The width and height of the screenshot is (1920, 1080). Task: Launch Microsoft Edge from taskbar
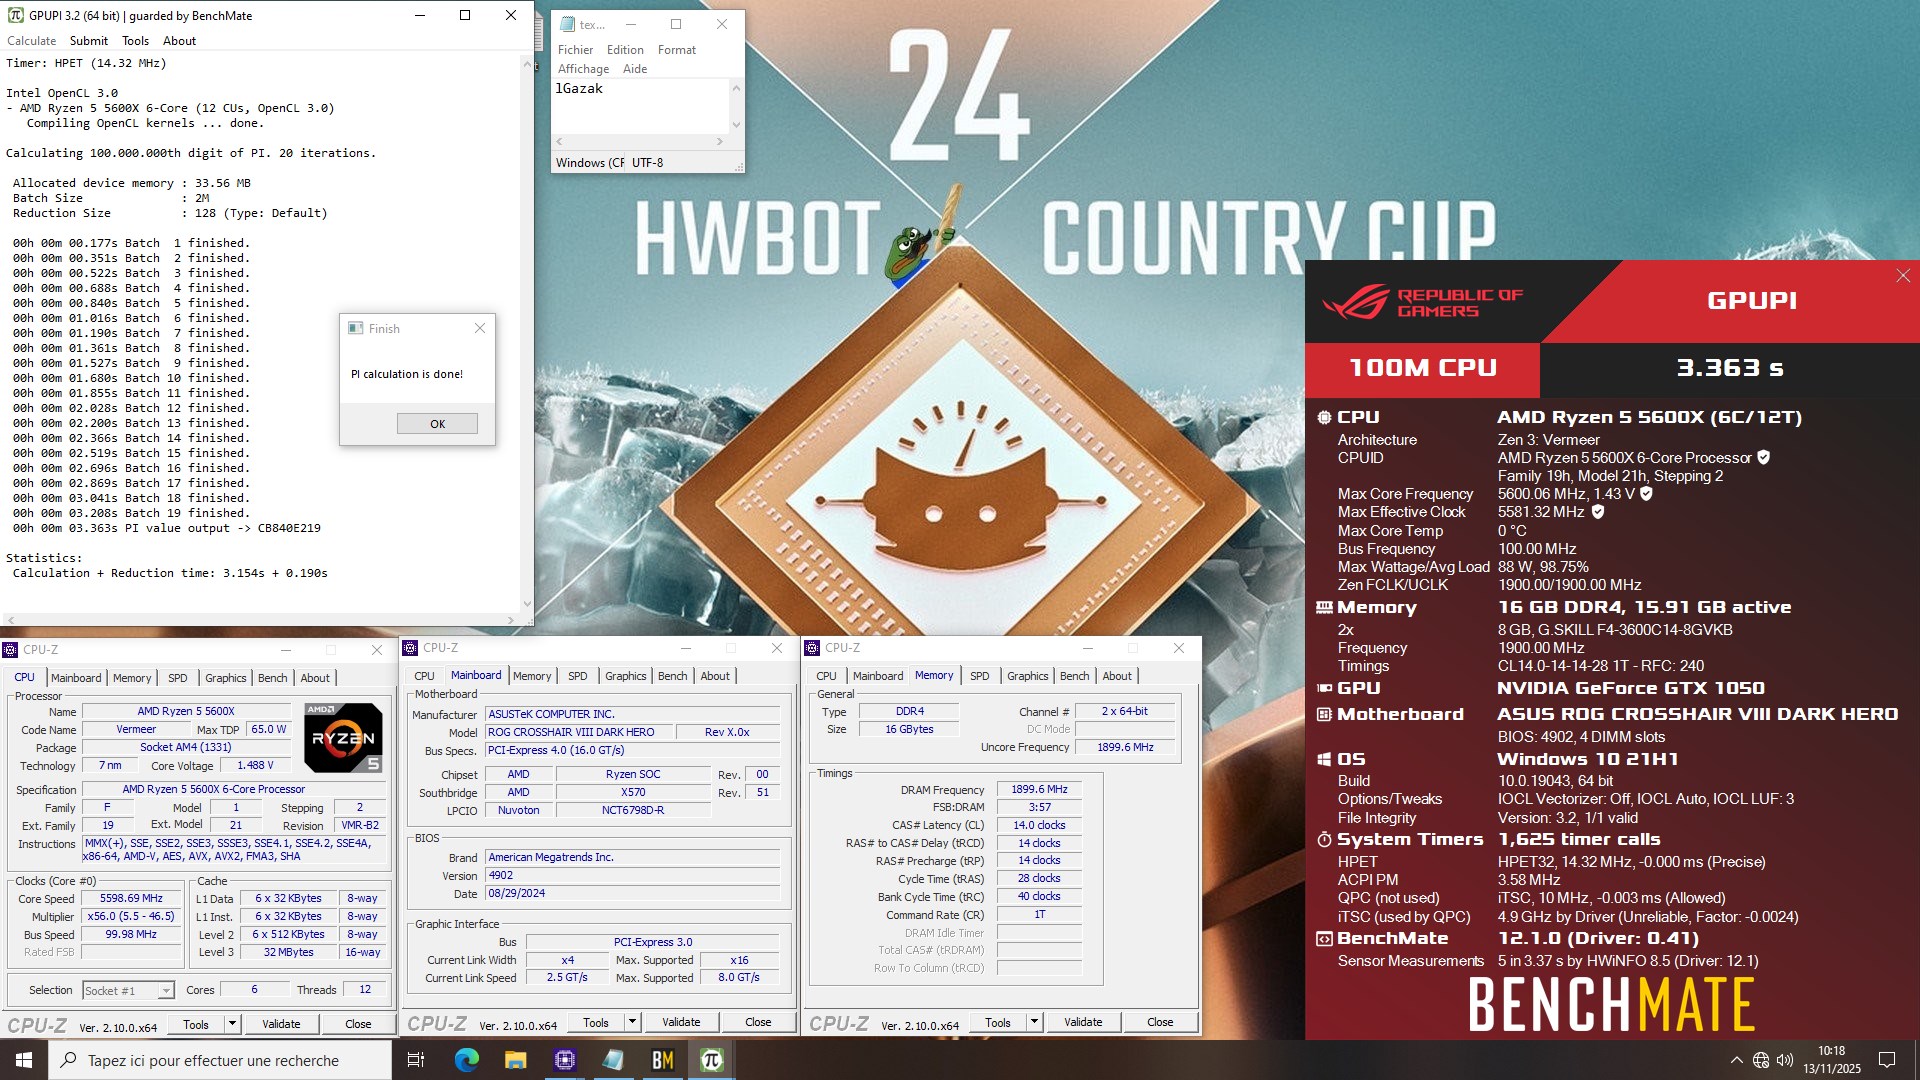tap(466, 1060)
